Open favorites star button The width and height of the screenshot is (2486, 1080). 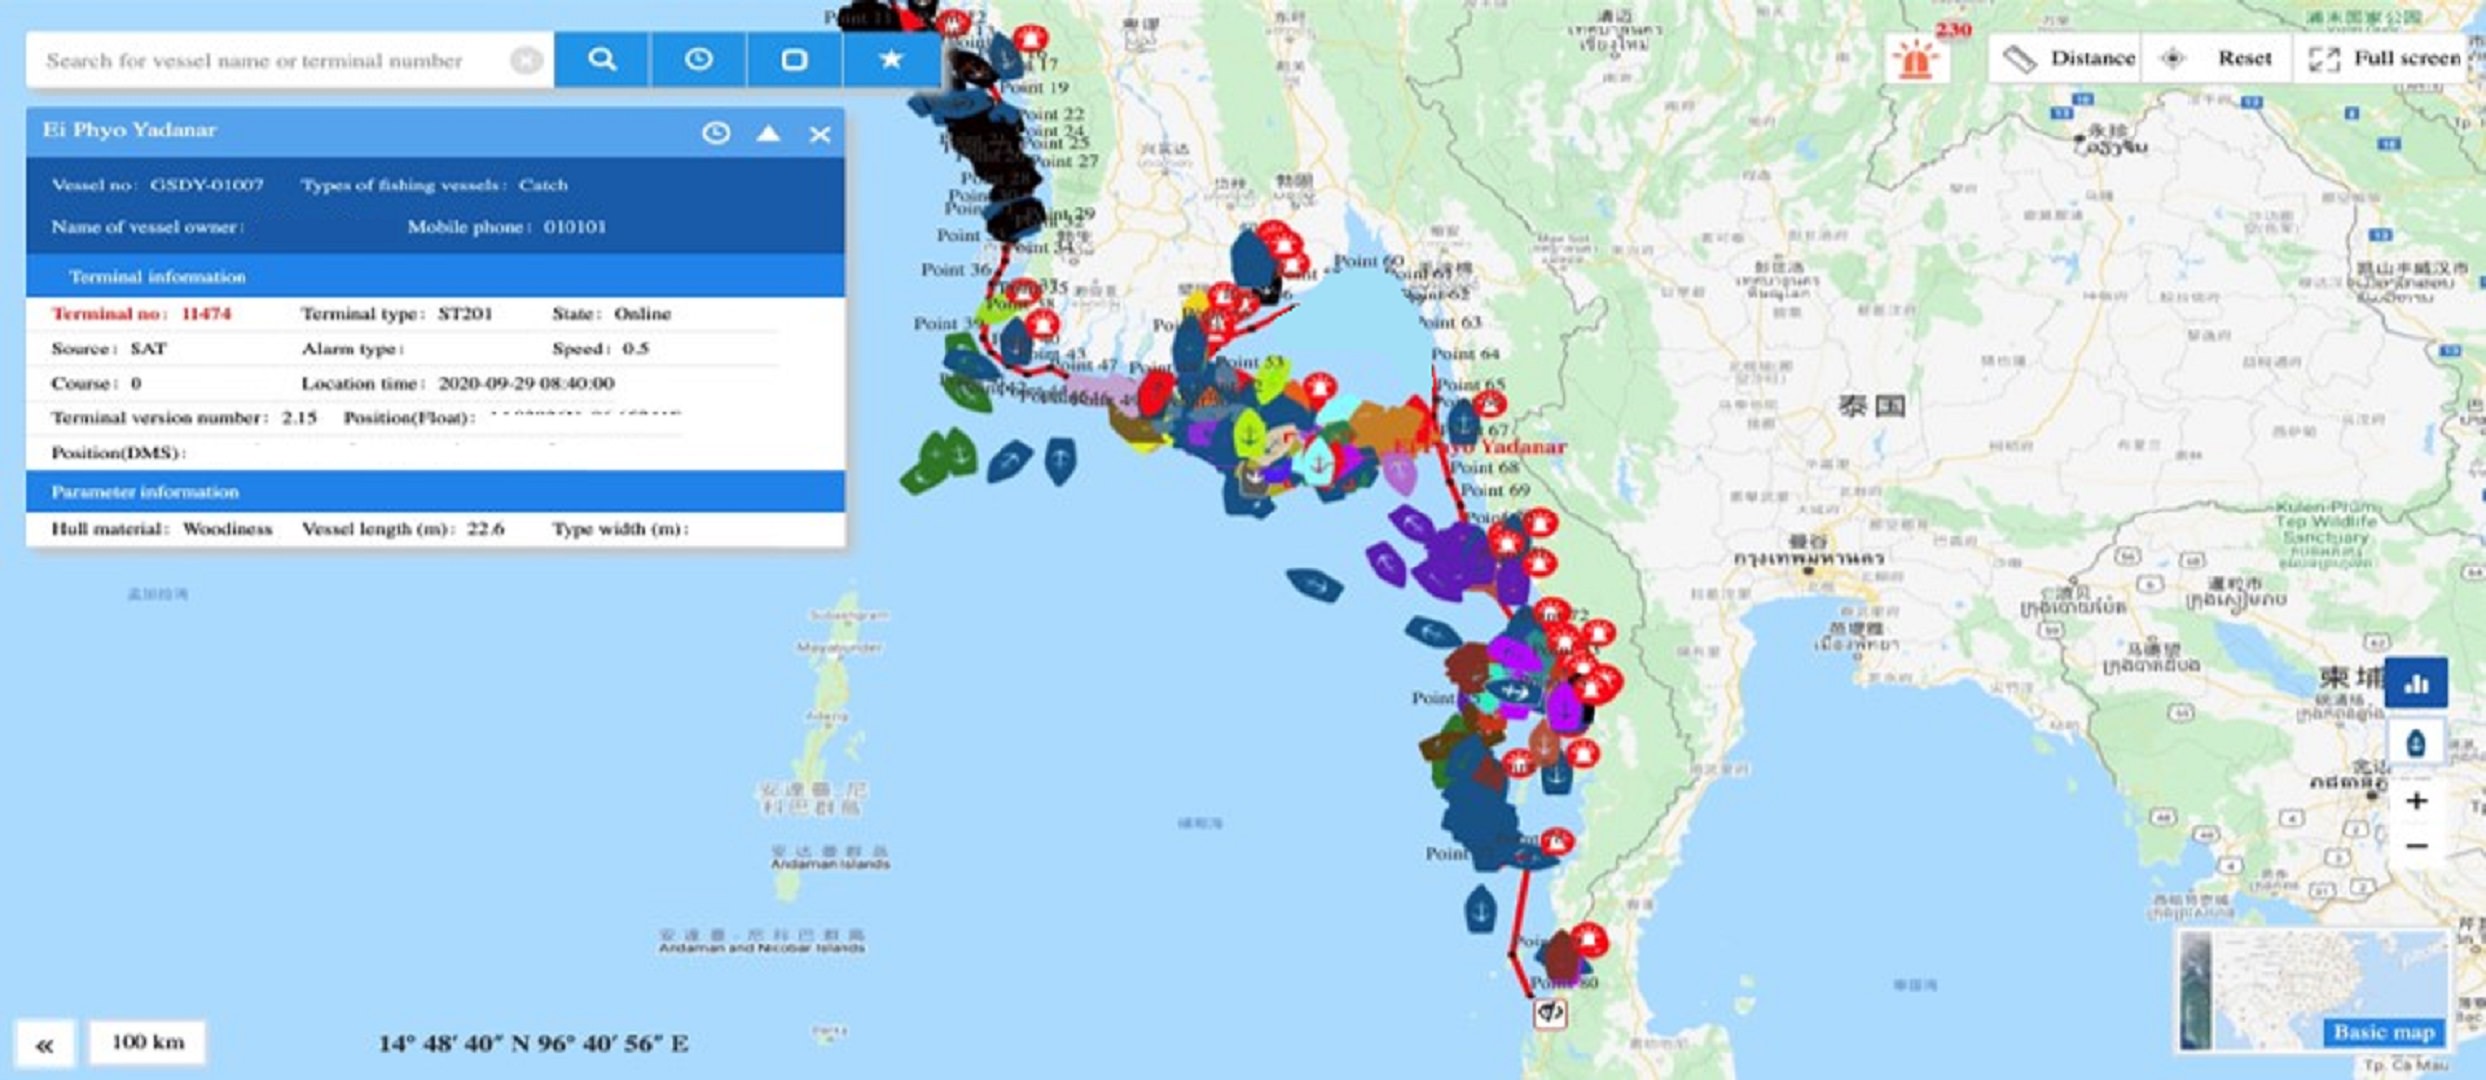[890, 60]
